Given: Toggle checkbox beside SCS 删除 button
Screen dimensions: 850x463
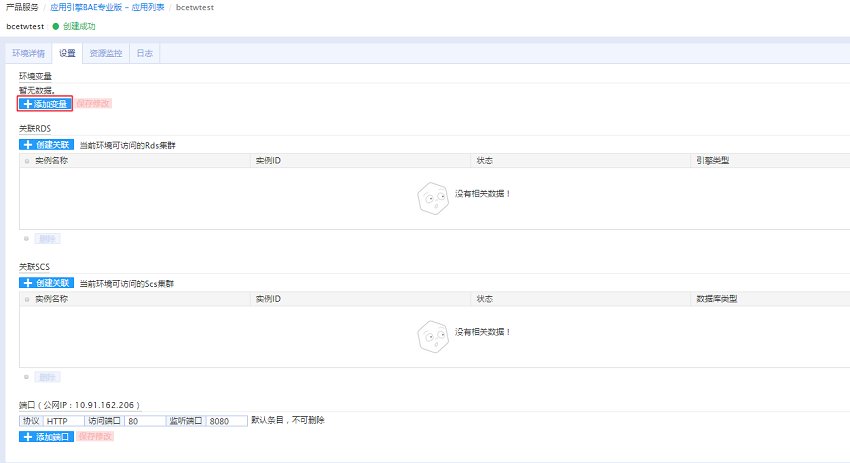Looking at the screenshot, I should pyautogui.click(x=26, y=377).
